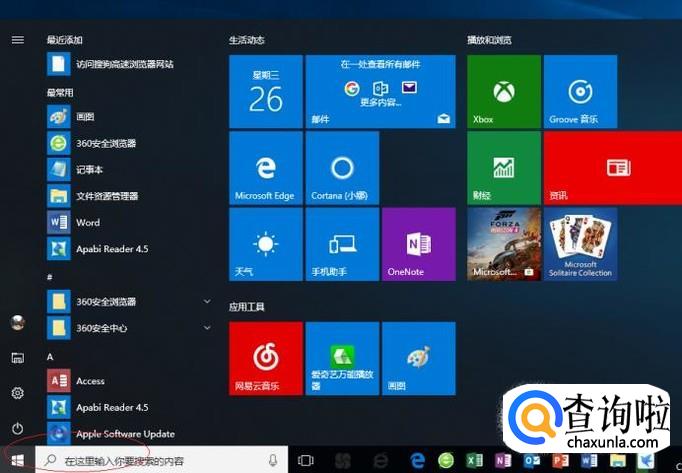Expand the 360安全浏览器 folder chevron
Screen dimensions: 682x473
click(207, 301)
